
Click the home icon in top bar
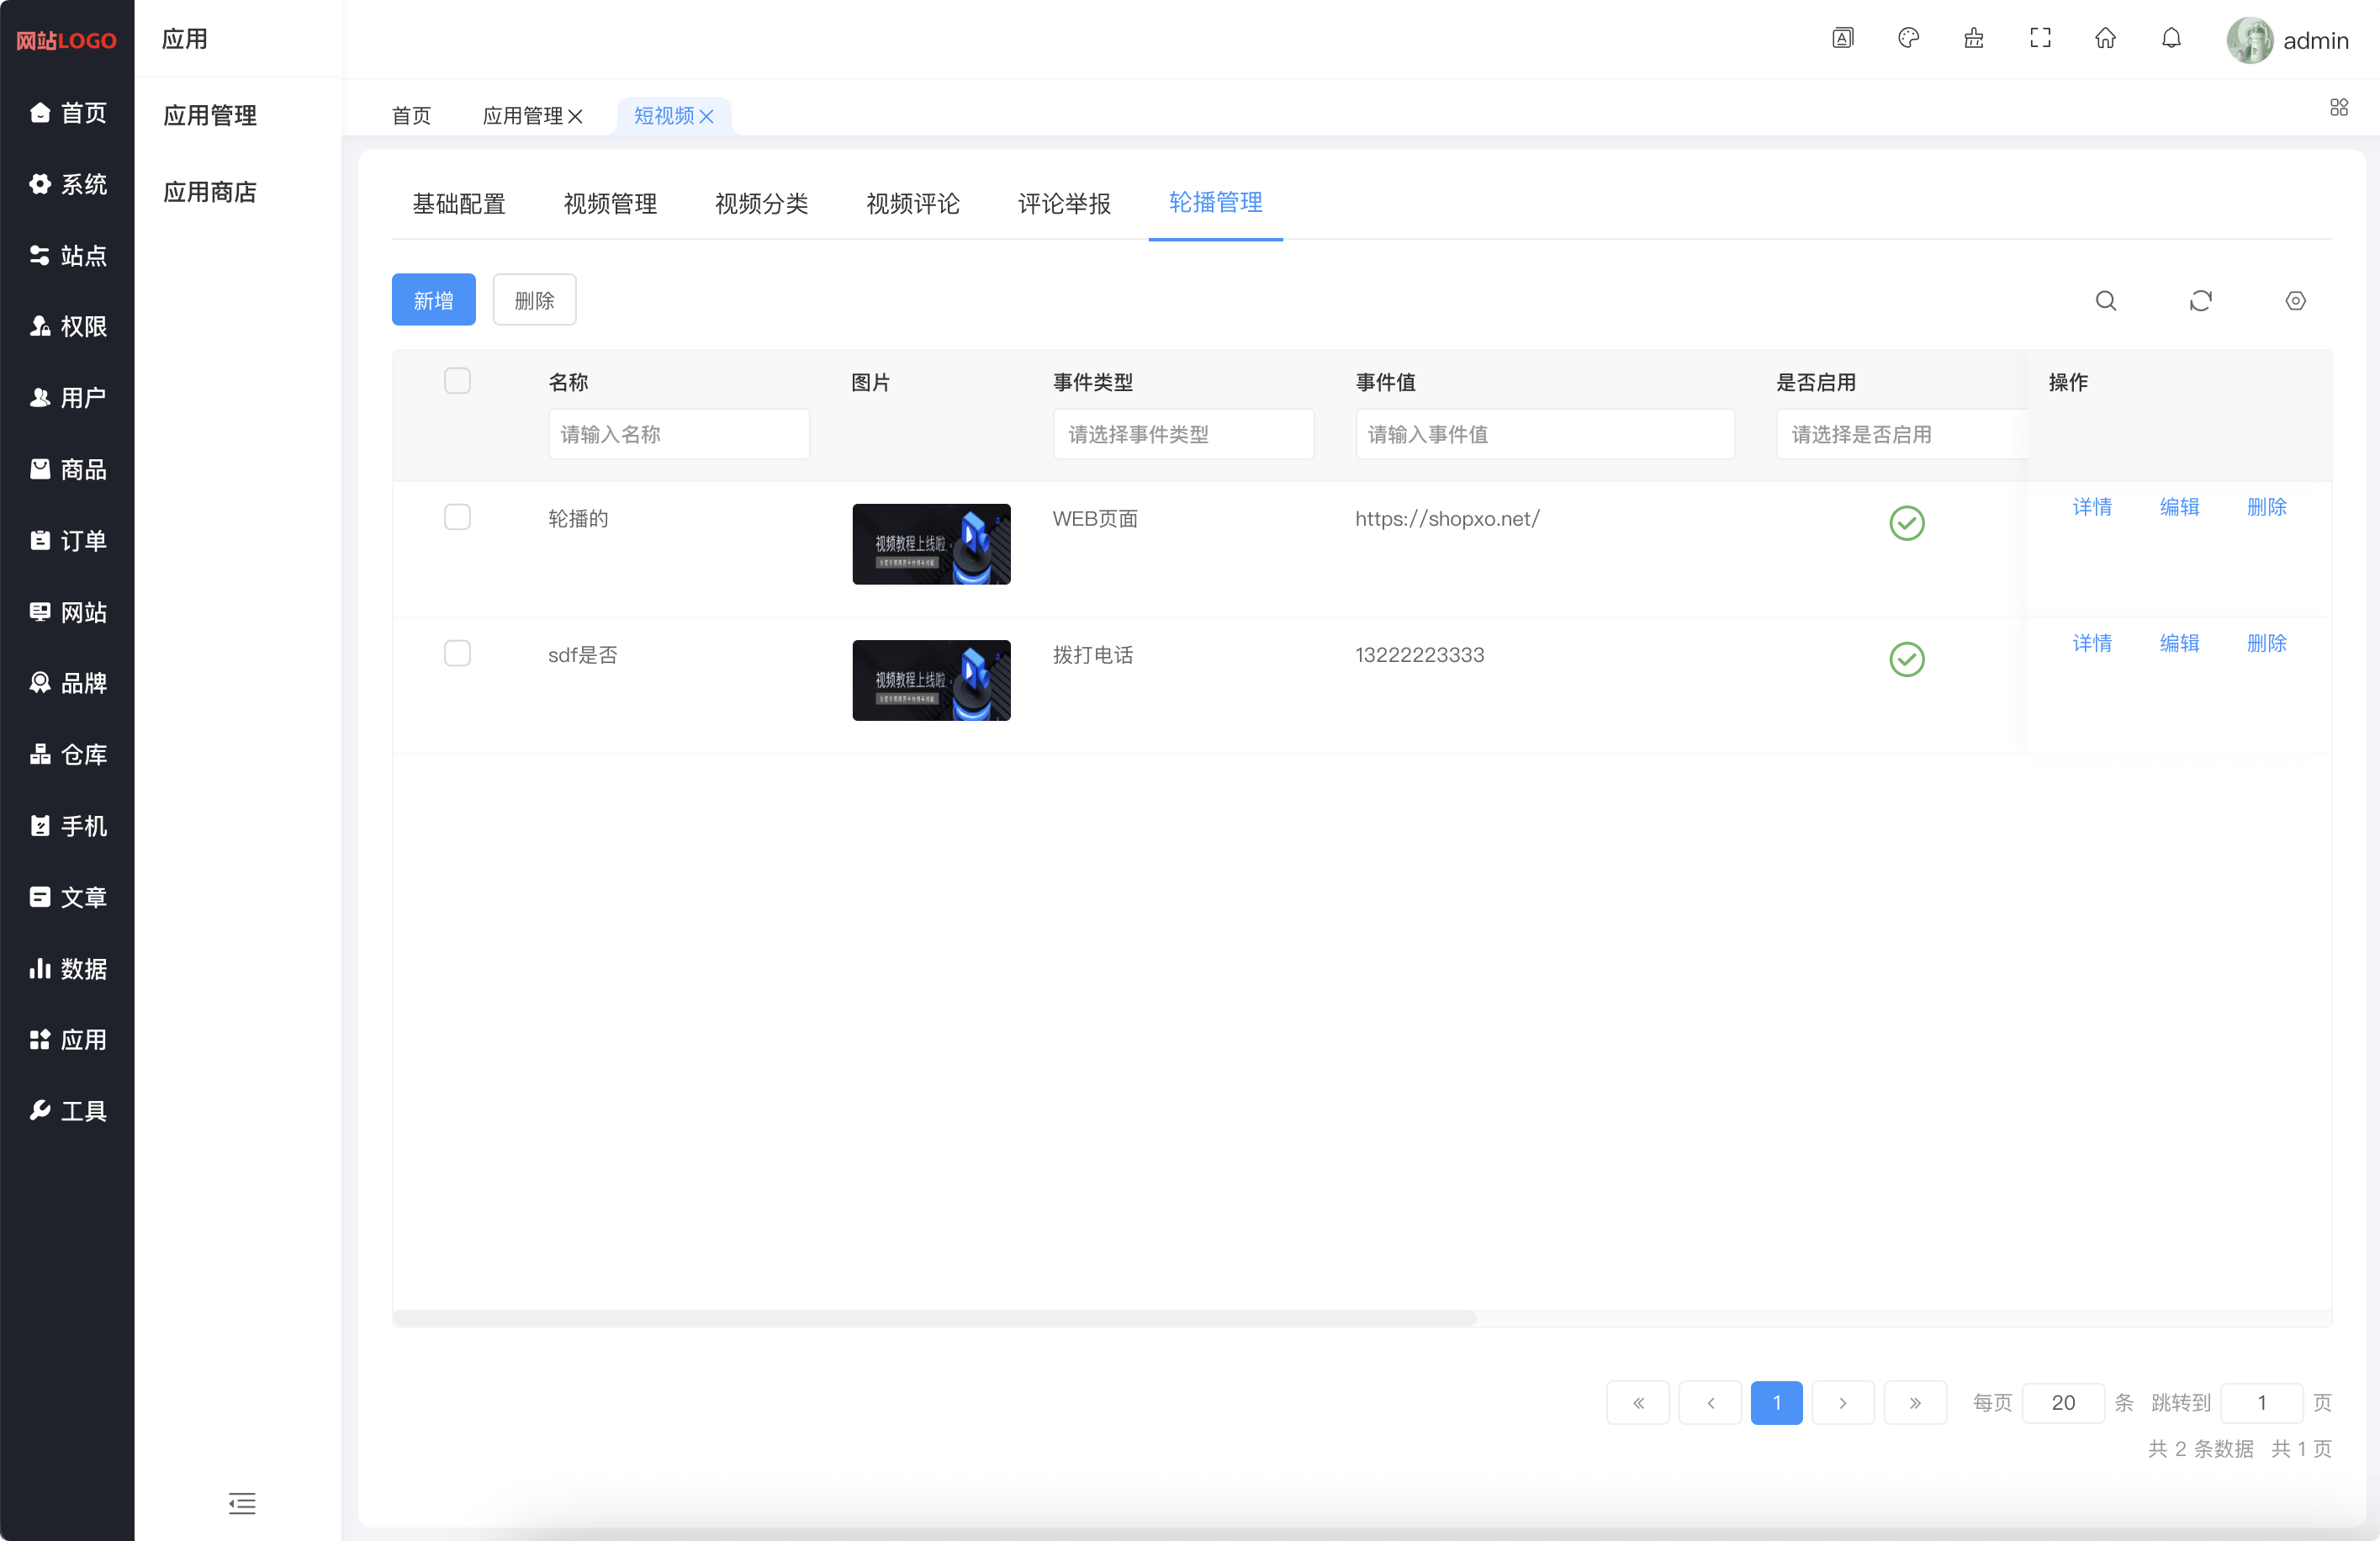point(2105,39)
